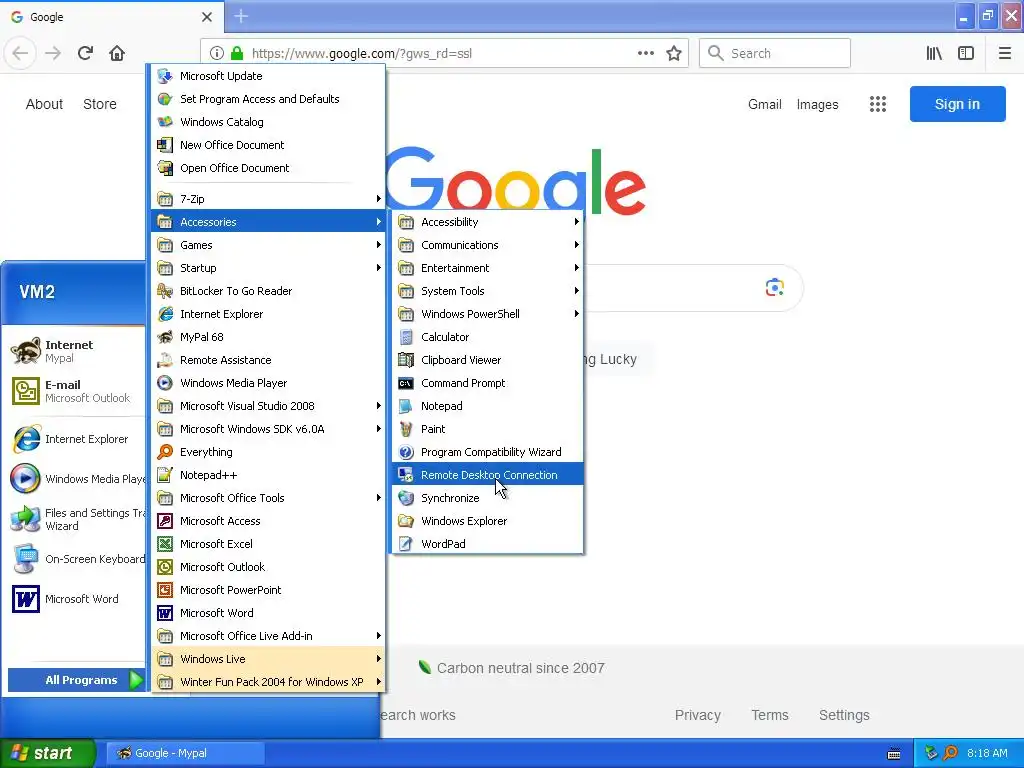
Task: Open Notepad from Accessories menu
Action: (487, 406)
